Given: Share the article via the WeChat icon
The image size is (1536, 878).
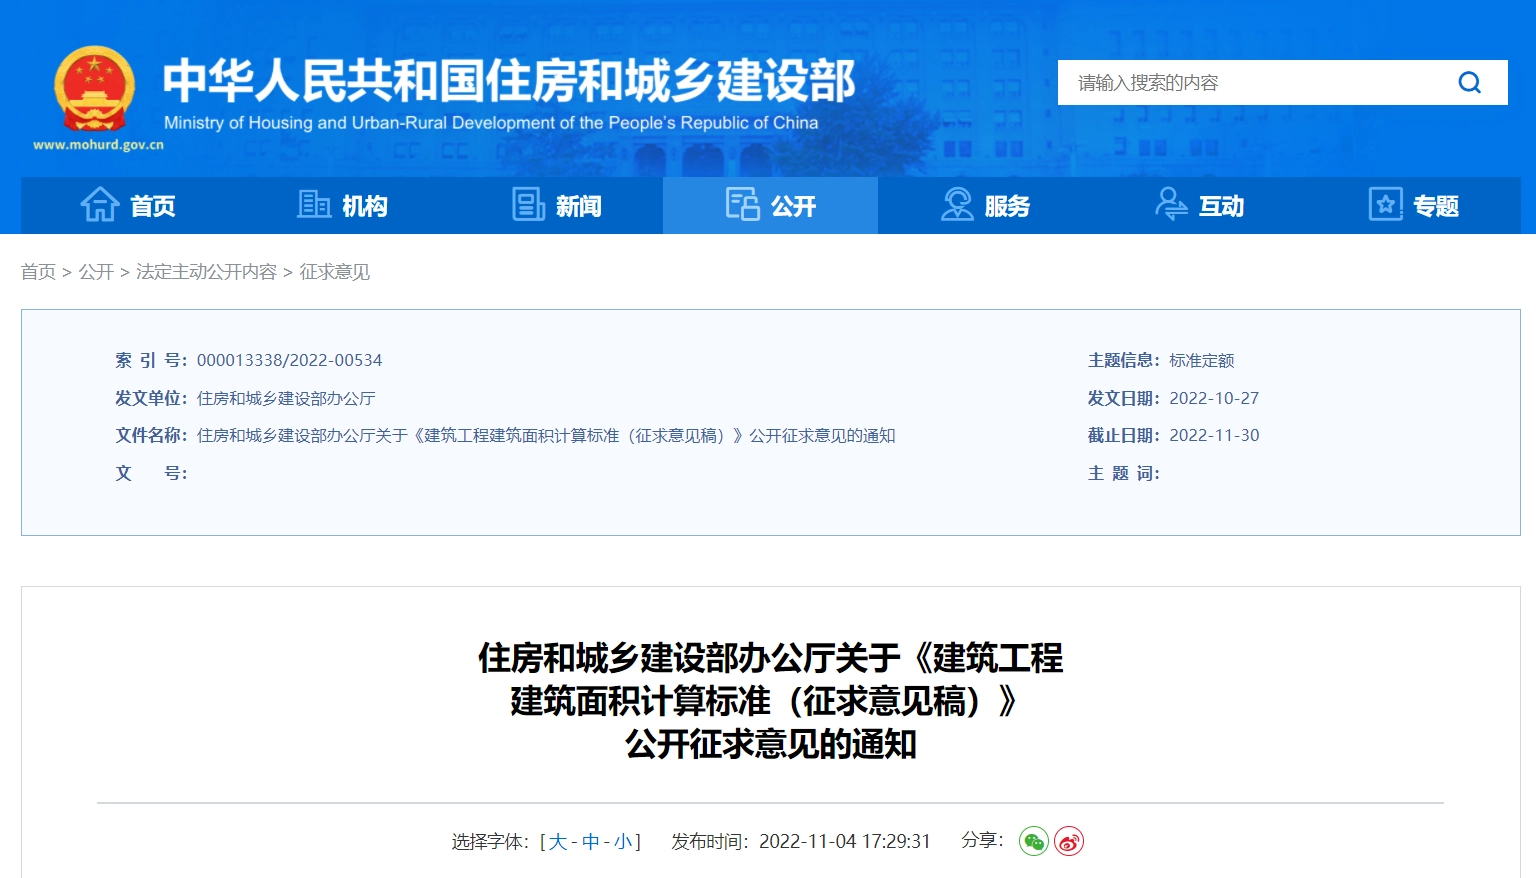Looking at the screenshot, I should pos(1033,842).
